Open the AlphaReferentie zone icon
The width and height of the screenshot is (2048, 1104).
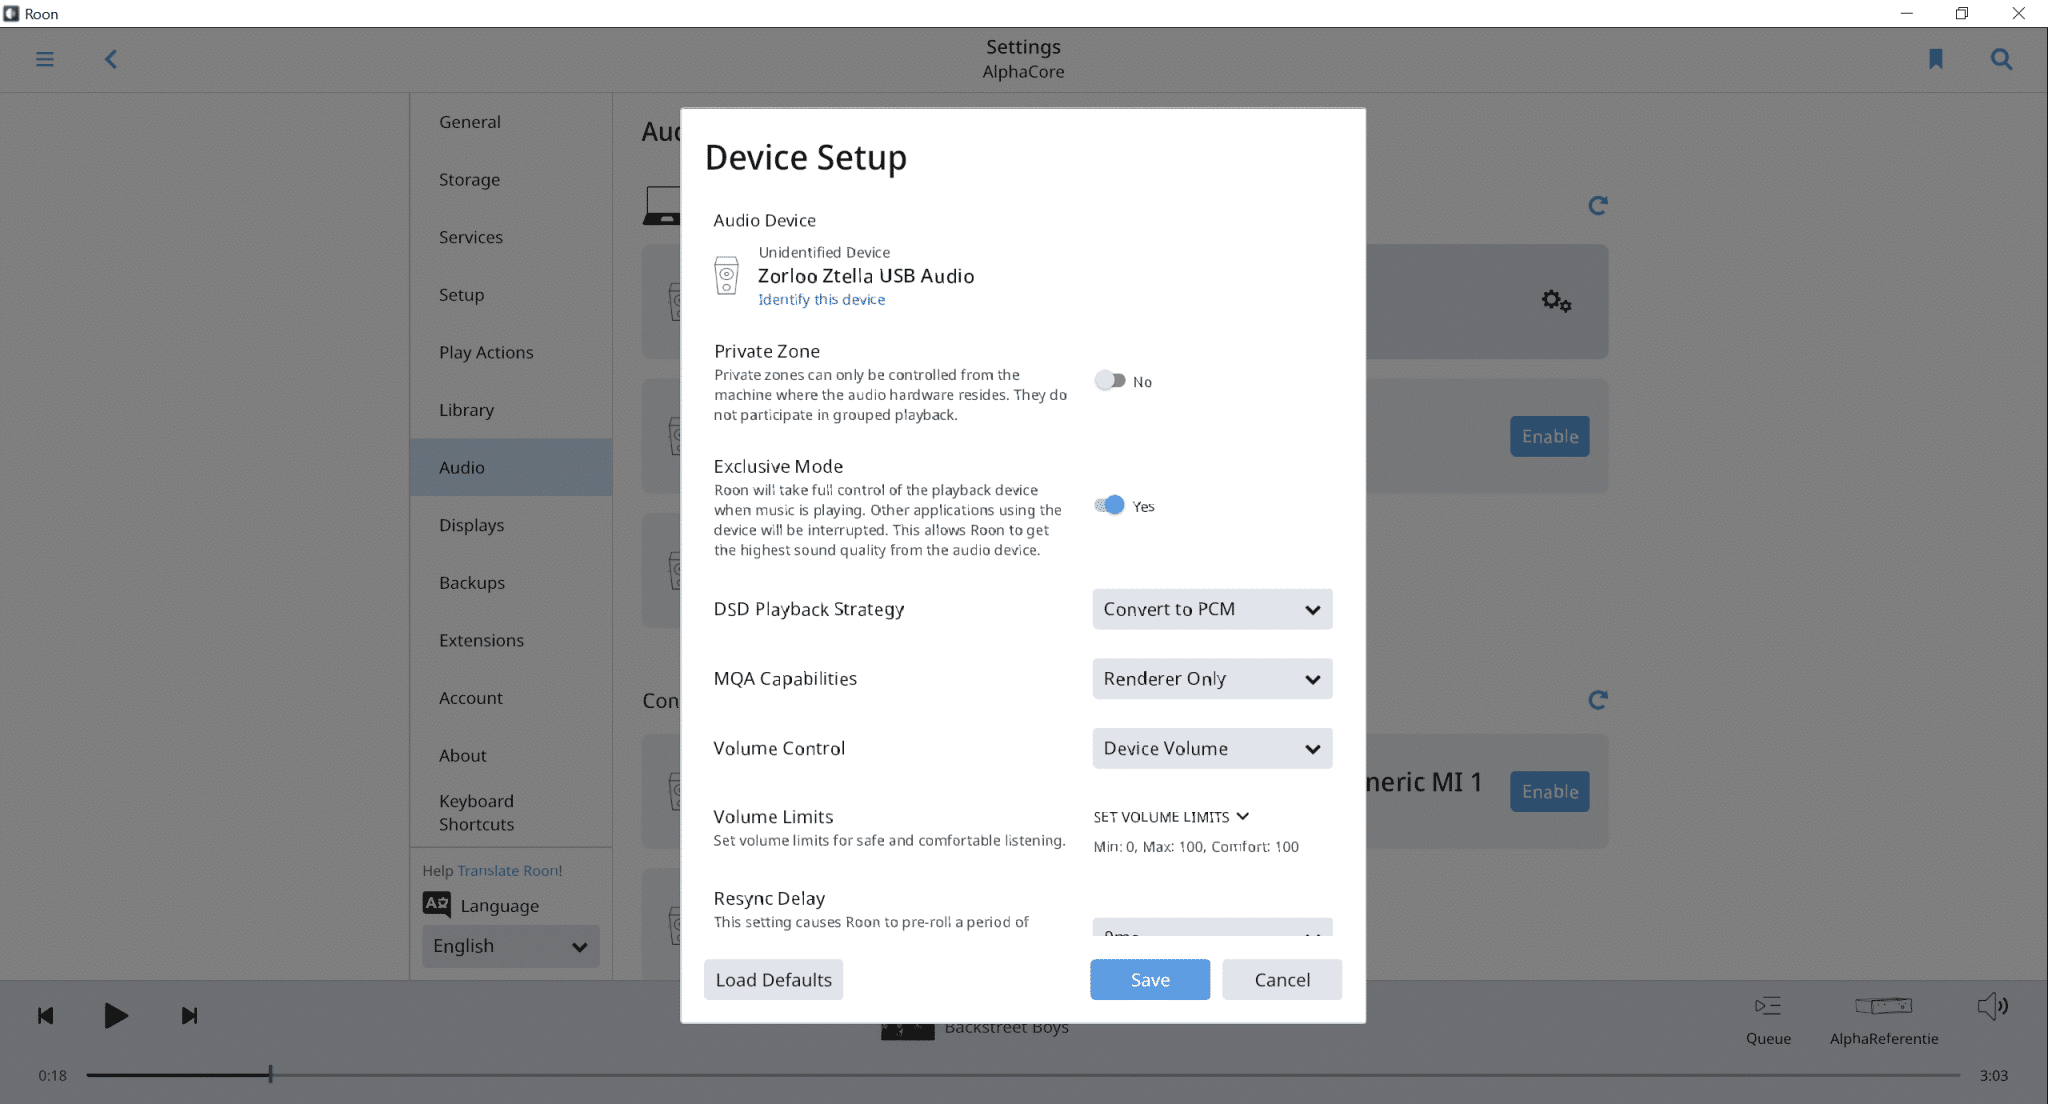coord(1884,1006)
